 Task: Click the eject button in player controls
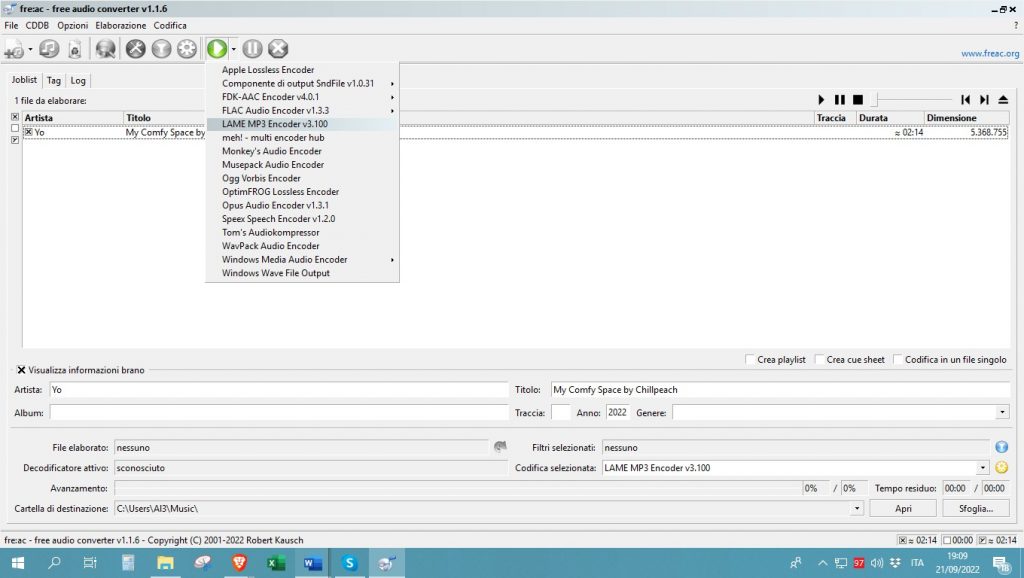(x=1003, y=100)
